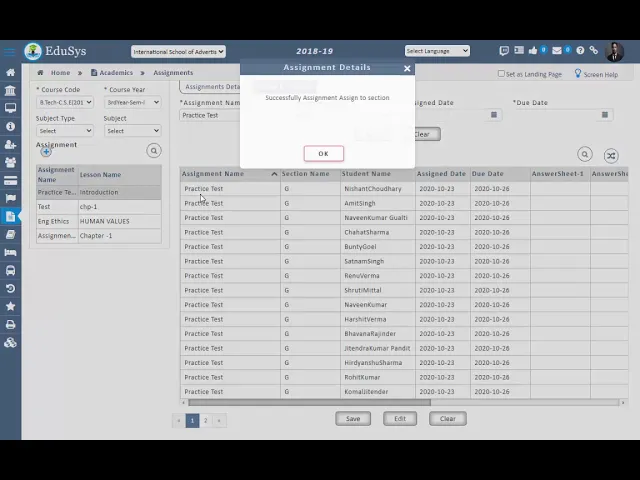
Task: Click Assignments in the breadcrumb
Action: click(173, 73)
